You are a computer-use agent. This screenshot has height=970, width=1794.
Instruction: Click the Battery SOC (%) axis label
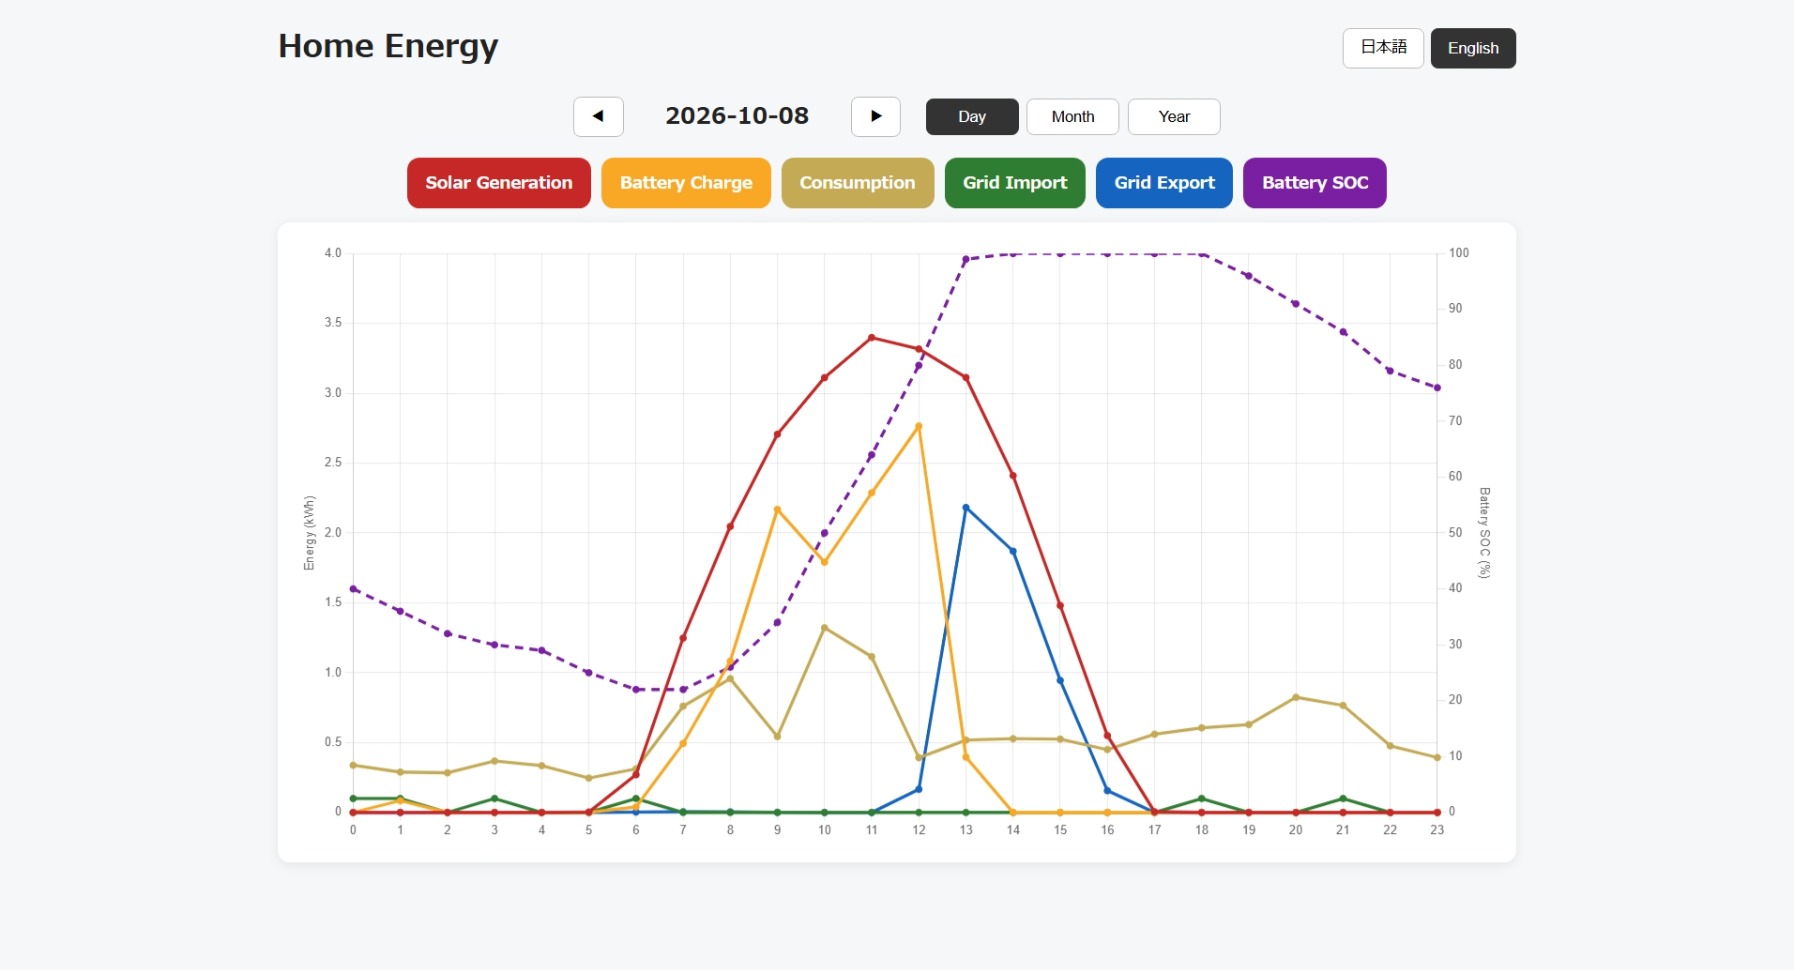[x=1484, y=533]
